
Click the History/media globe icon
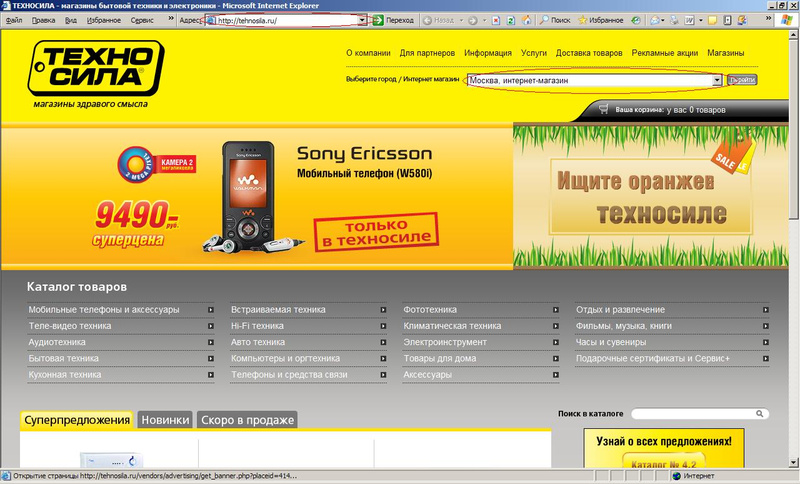click(x=636, y=20)
